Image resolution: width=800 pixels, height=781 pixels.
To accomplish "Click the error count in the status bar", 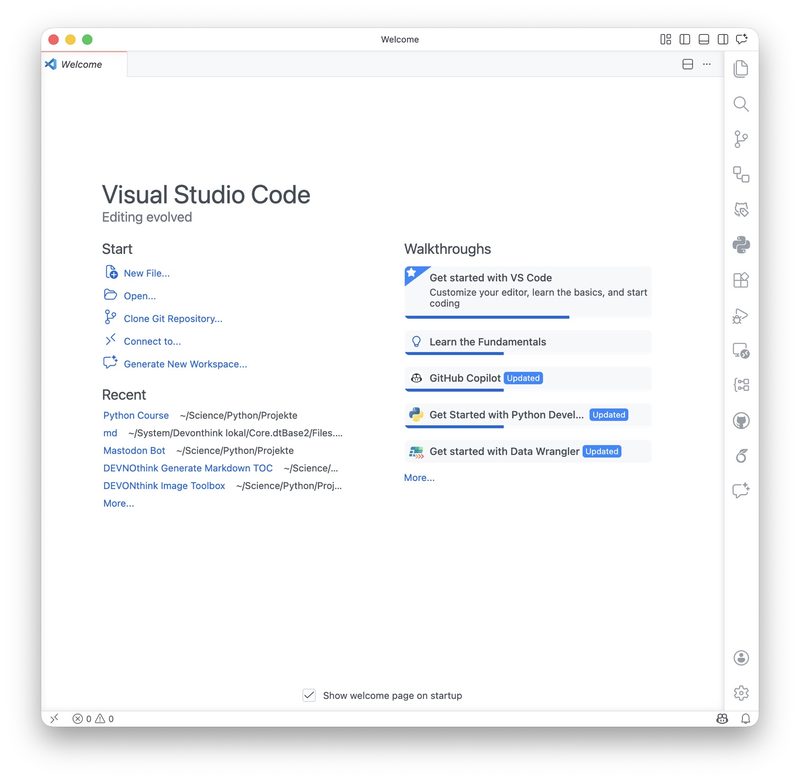I will [82, 718].
